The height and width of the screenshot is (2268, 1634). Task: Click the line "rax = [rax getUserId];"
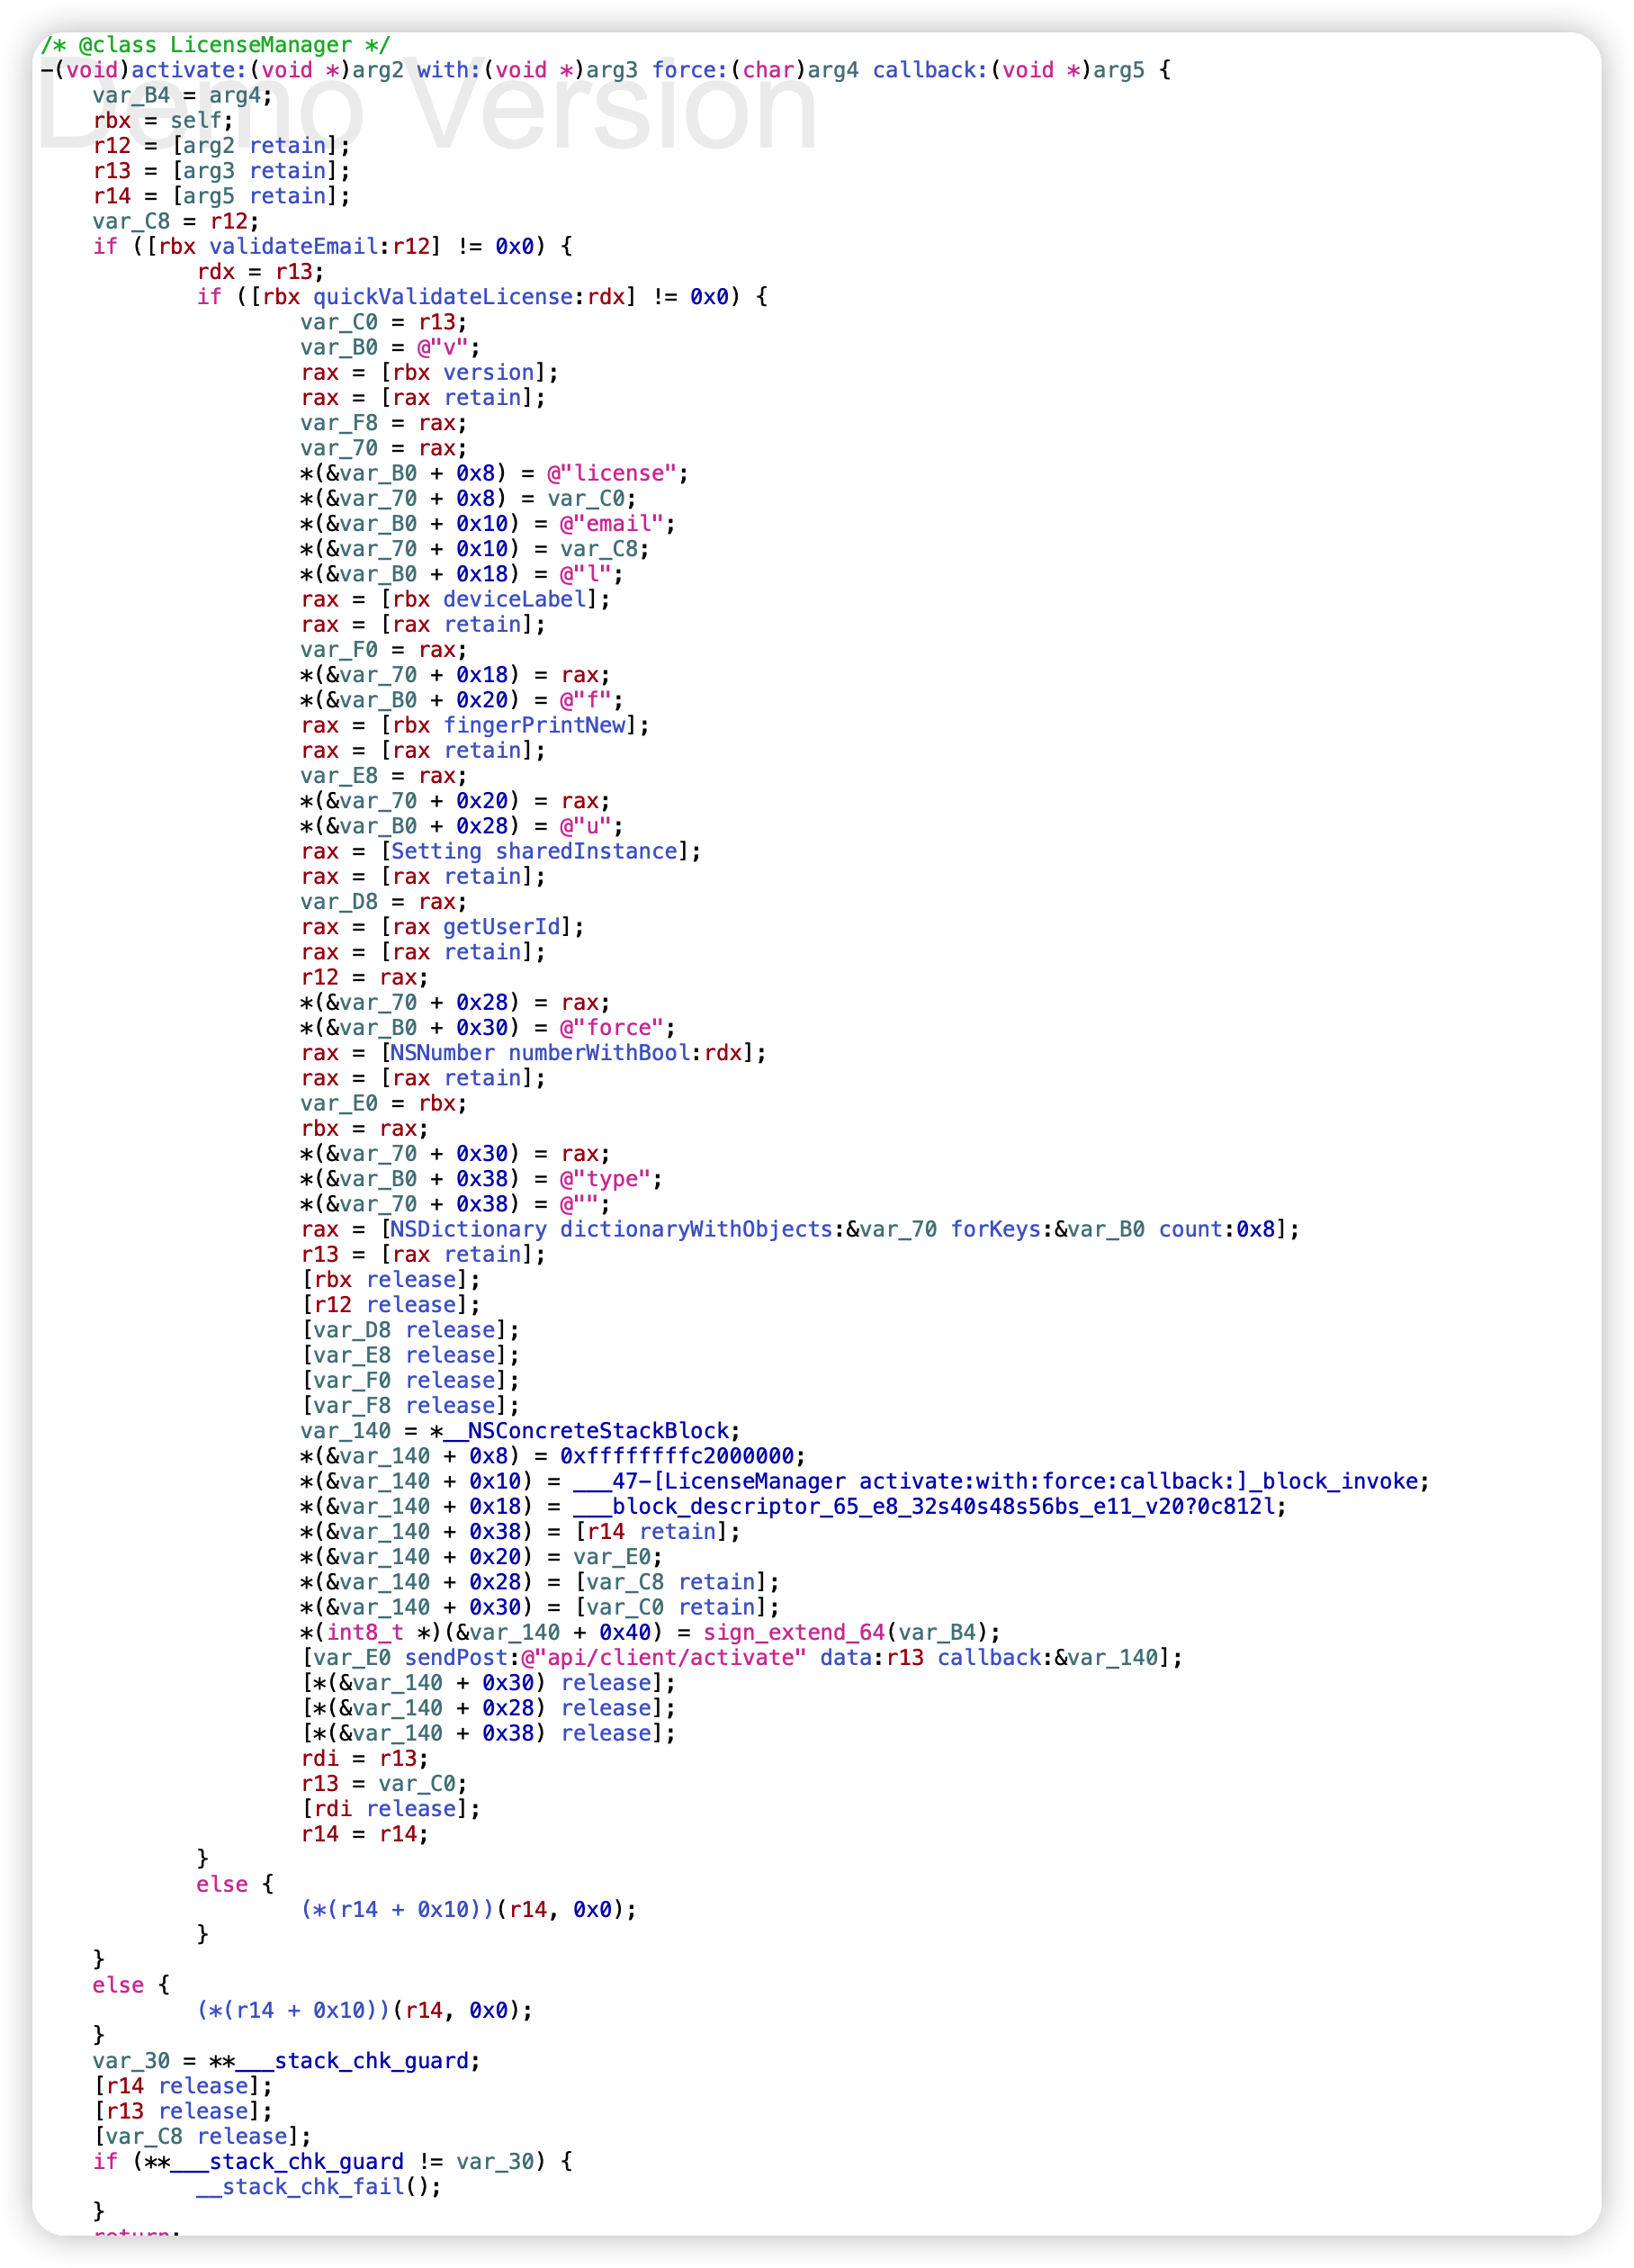pos(442,927)
